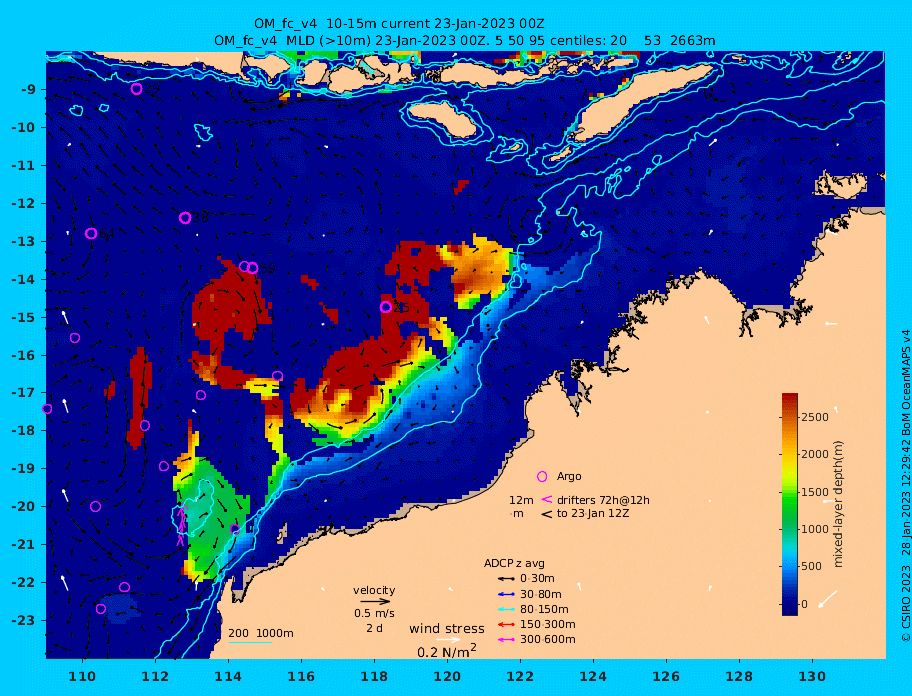Click the blue 30-80m ADCP arrow in legend
The image size is (912, 696).
tap(506, 594)
